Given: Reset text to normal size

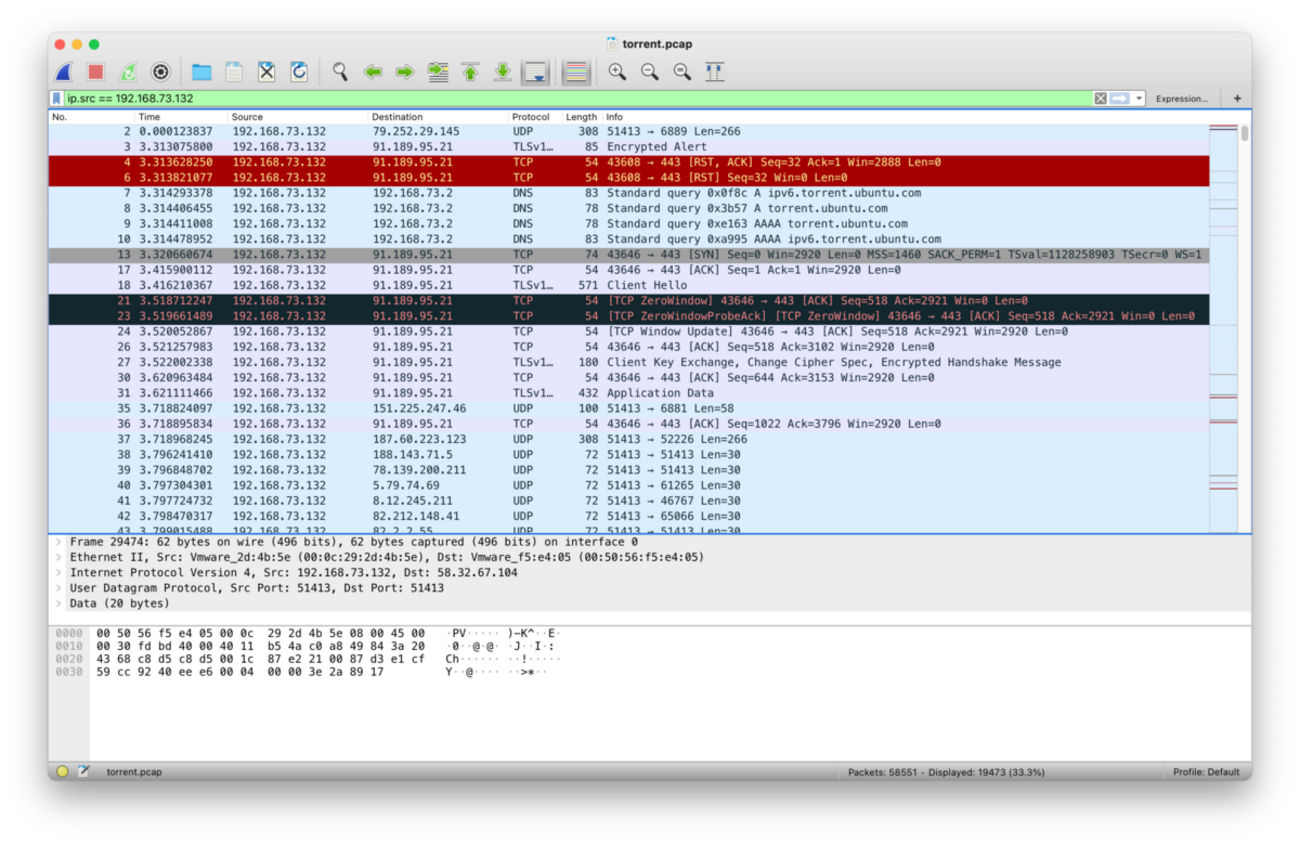Looking at the screenshot, I should [x=682, y=72].
